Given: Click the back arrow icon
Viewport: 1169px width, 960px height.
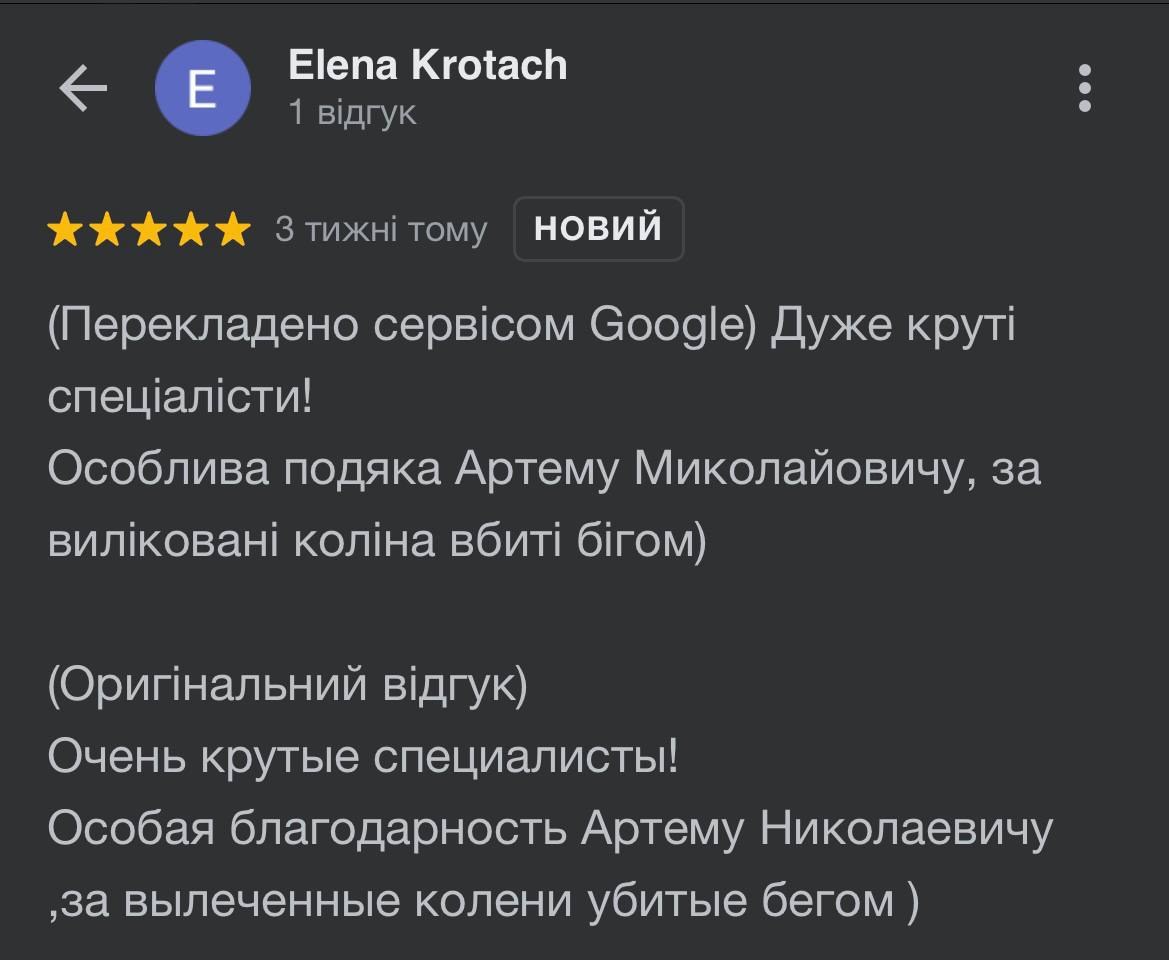Looking at the screenshot, I should (x=83, y=89).
